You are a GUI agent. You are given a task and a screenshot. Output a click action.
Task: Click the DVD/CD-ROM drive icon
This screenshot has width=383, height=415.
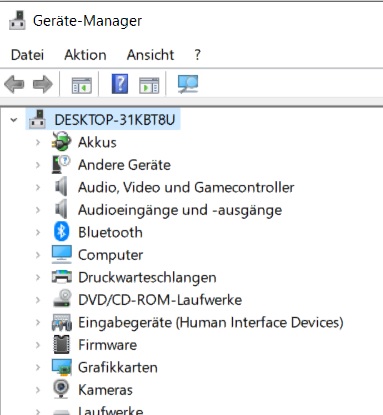(62, 299)
